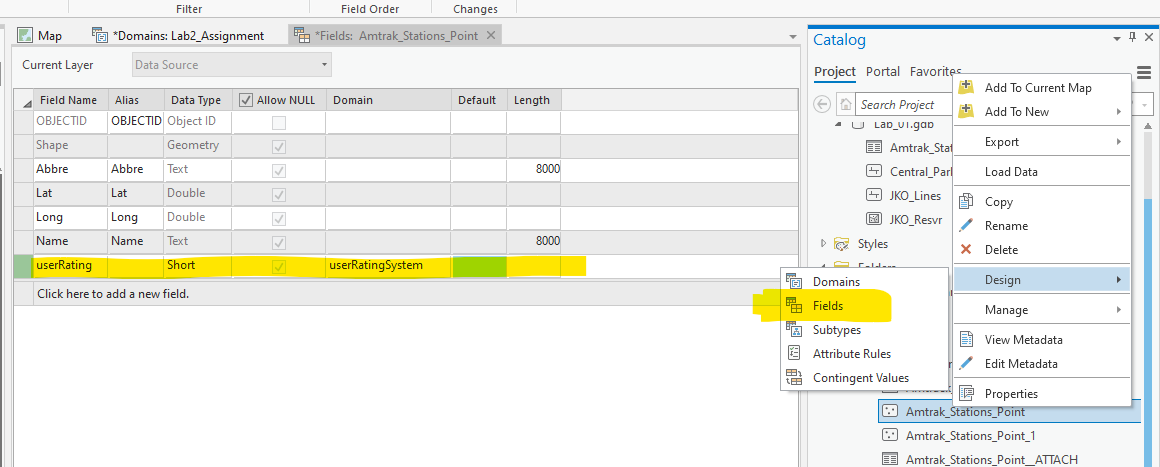Open Attribute Rules in Design submenu
This screenshot has width=1160, height=467.
[x=851, y=354]
